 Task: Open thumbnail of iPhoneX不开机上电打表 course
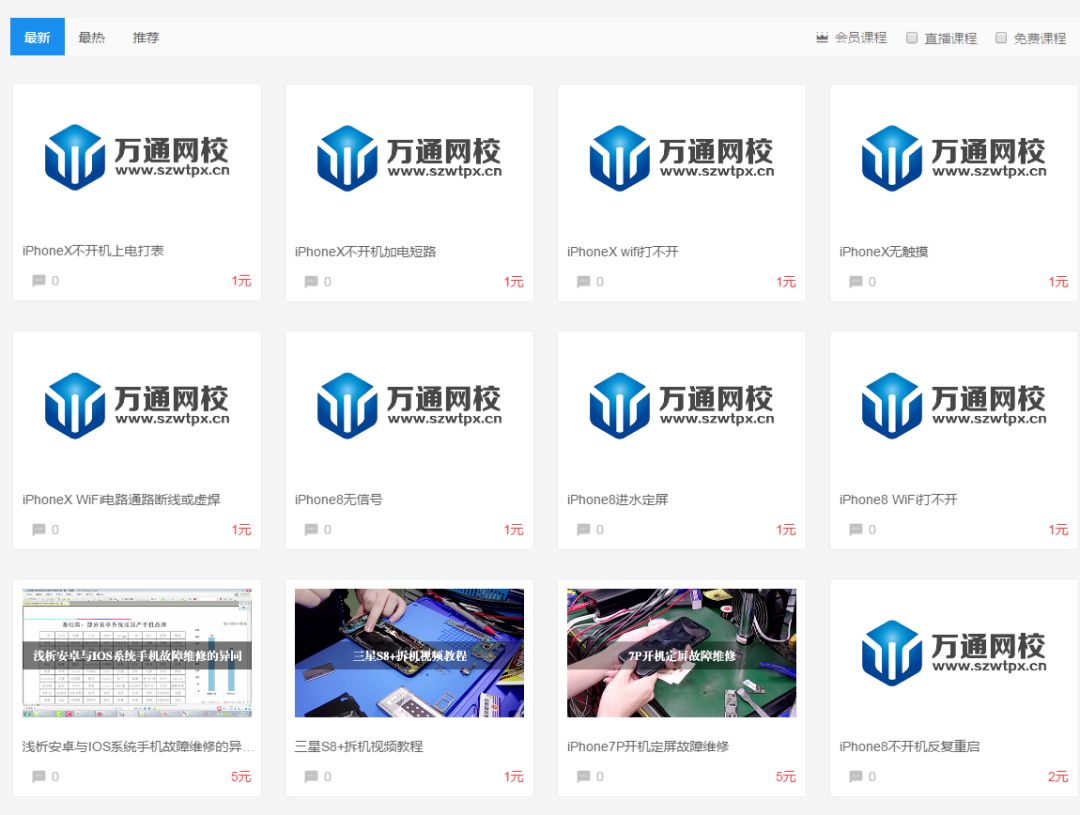pyautogui.click(x=137, y=158)
